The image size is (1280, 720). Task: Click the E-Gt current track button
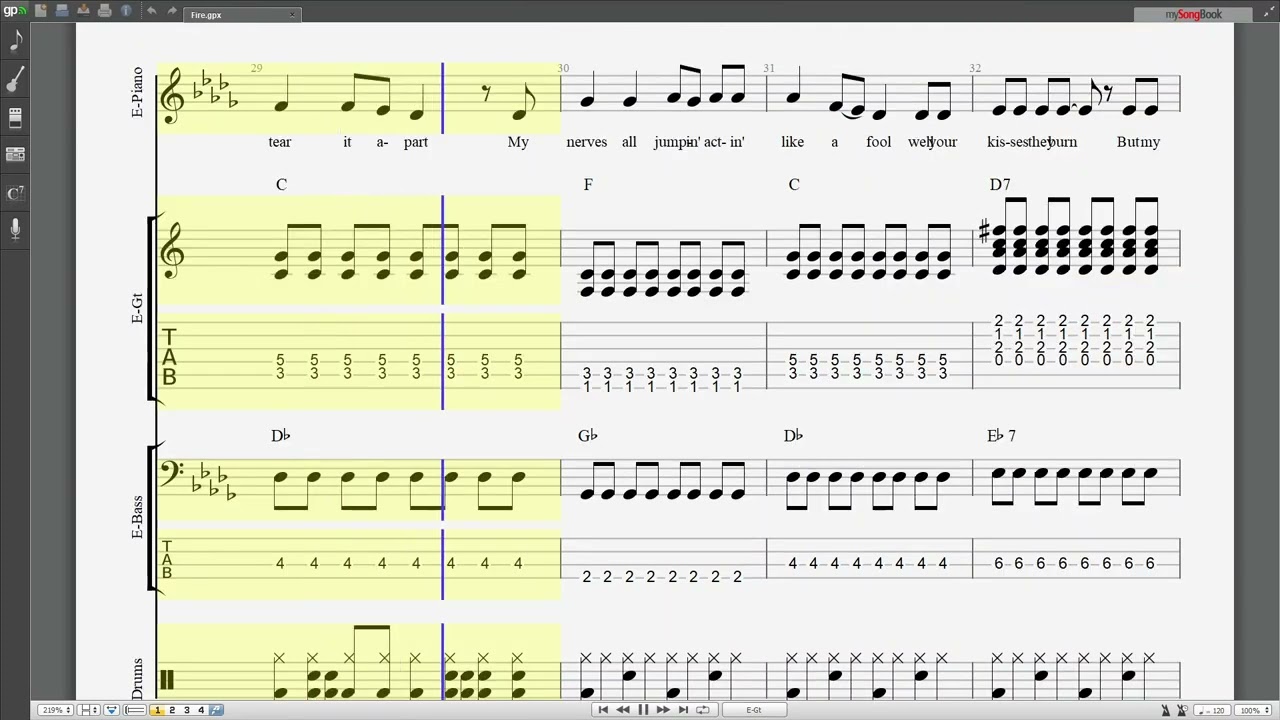point(753,710)
